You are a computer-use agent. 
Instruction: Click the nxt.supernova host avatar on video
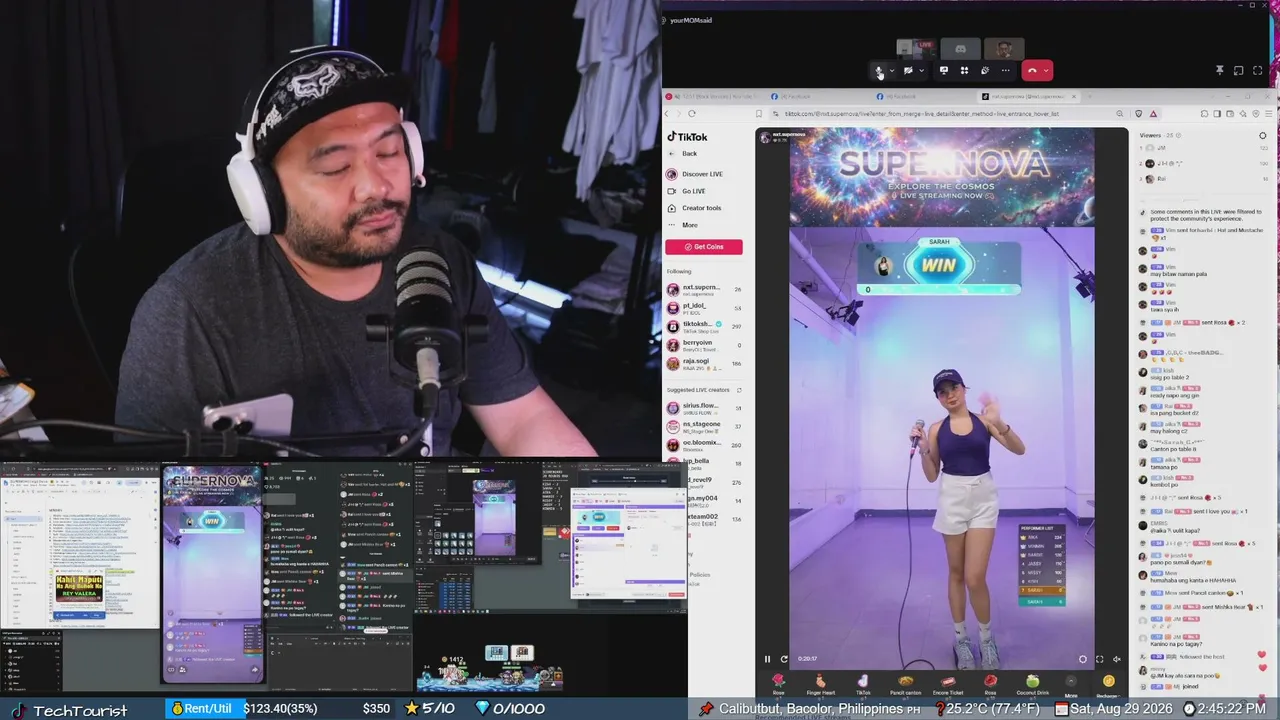click(x=764, y=136)
